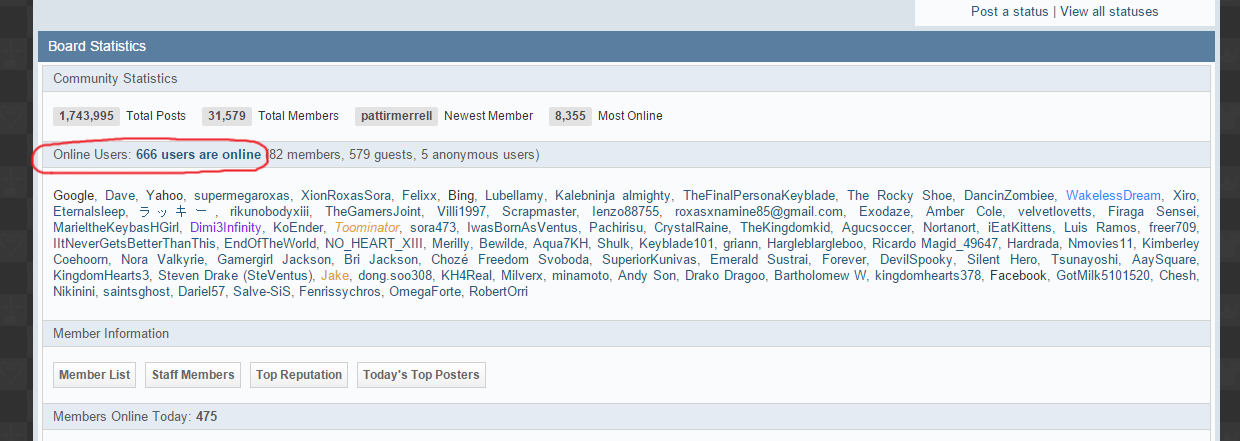The width and height of the screenshot is (1240, 441).
Task: Click the Board Statistics header bar
Action: point(626,47)
